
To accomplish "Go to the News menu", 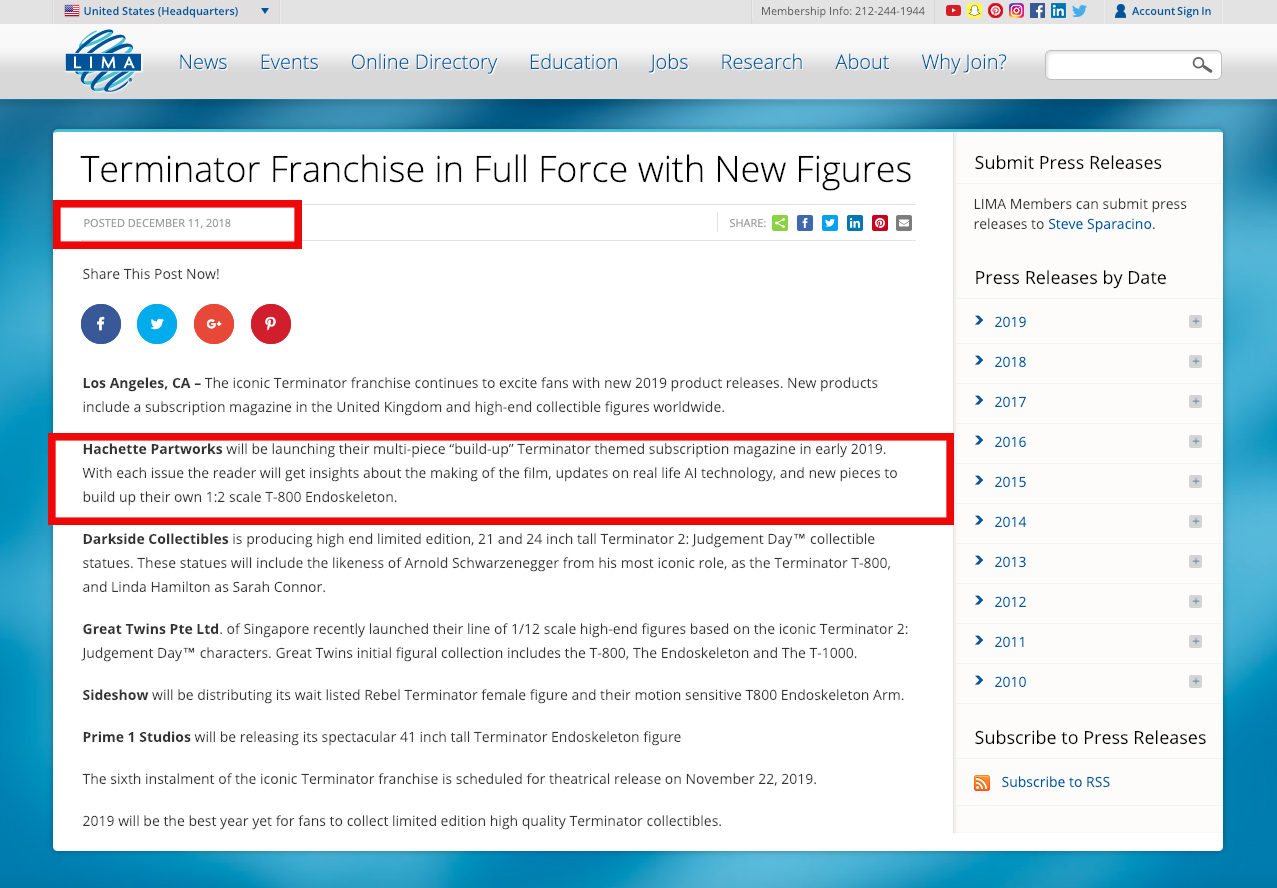I will click(203, 62).
